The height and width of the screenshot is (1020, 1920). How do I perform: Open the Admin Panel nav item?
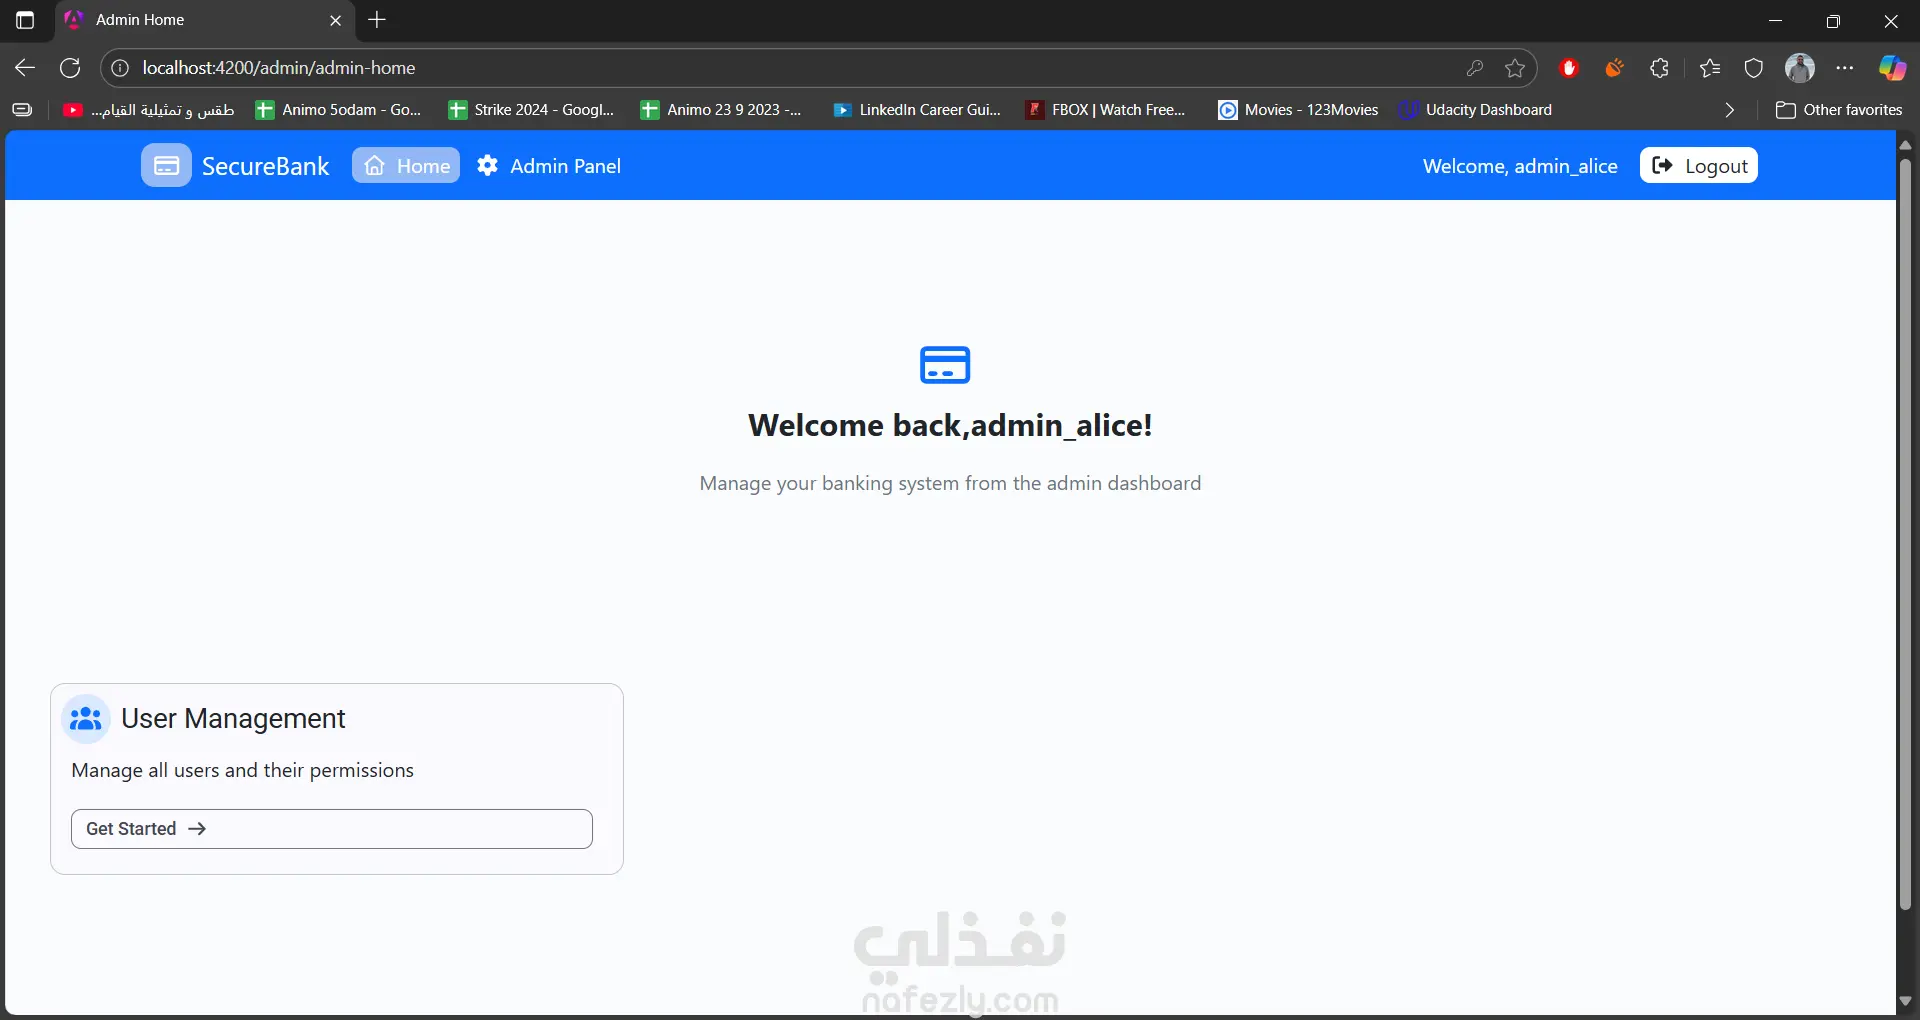tap(549, 166)
